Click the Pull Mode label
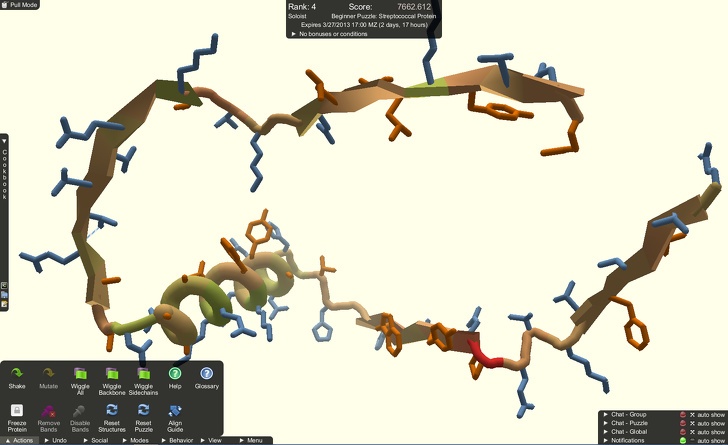 click(x=20, y=5)
